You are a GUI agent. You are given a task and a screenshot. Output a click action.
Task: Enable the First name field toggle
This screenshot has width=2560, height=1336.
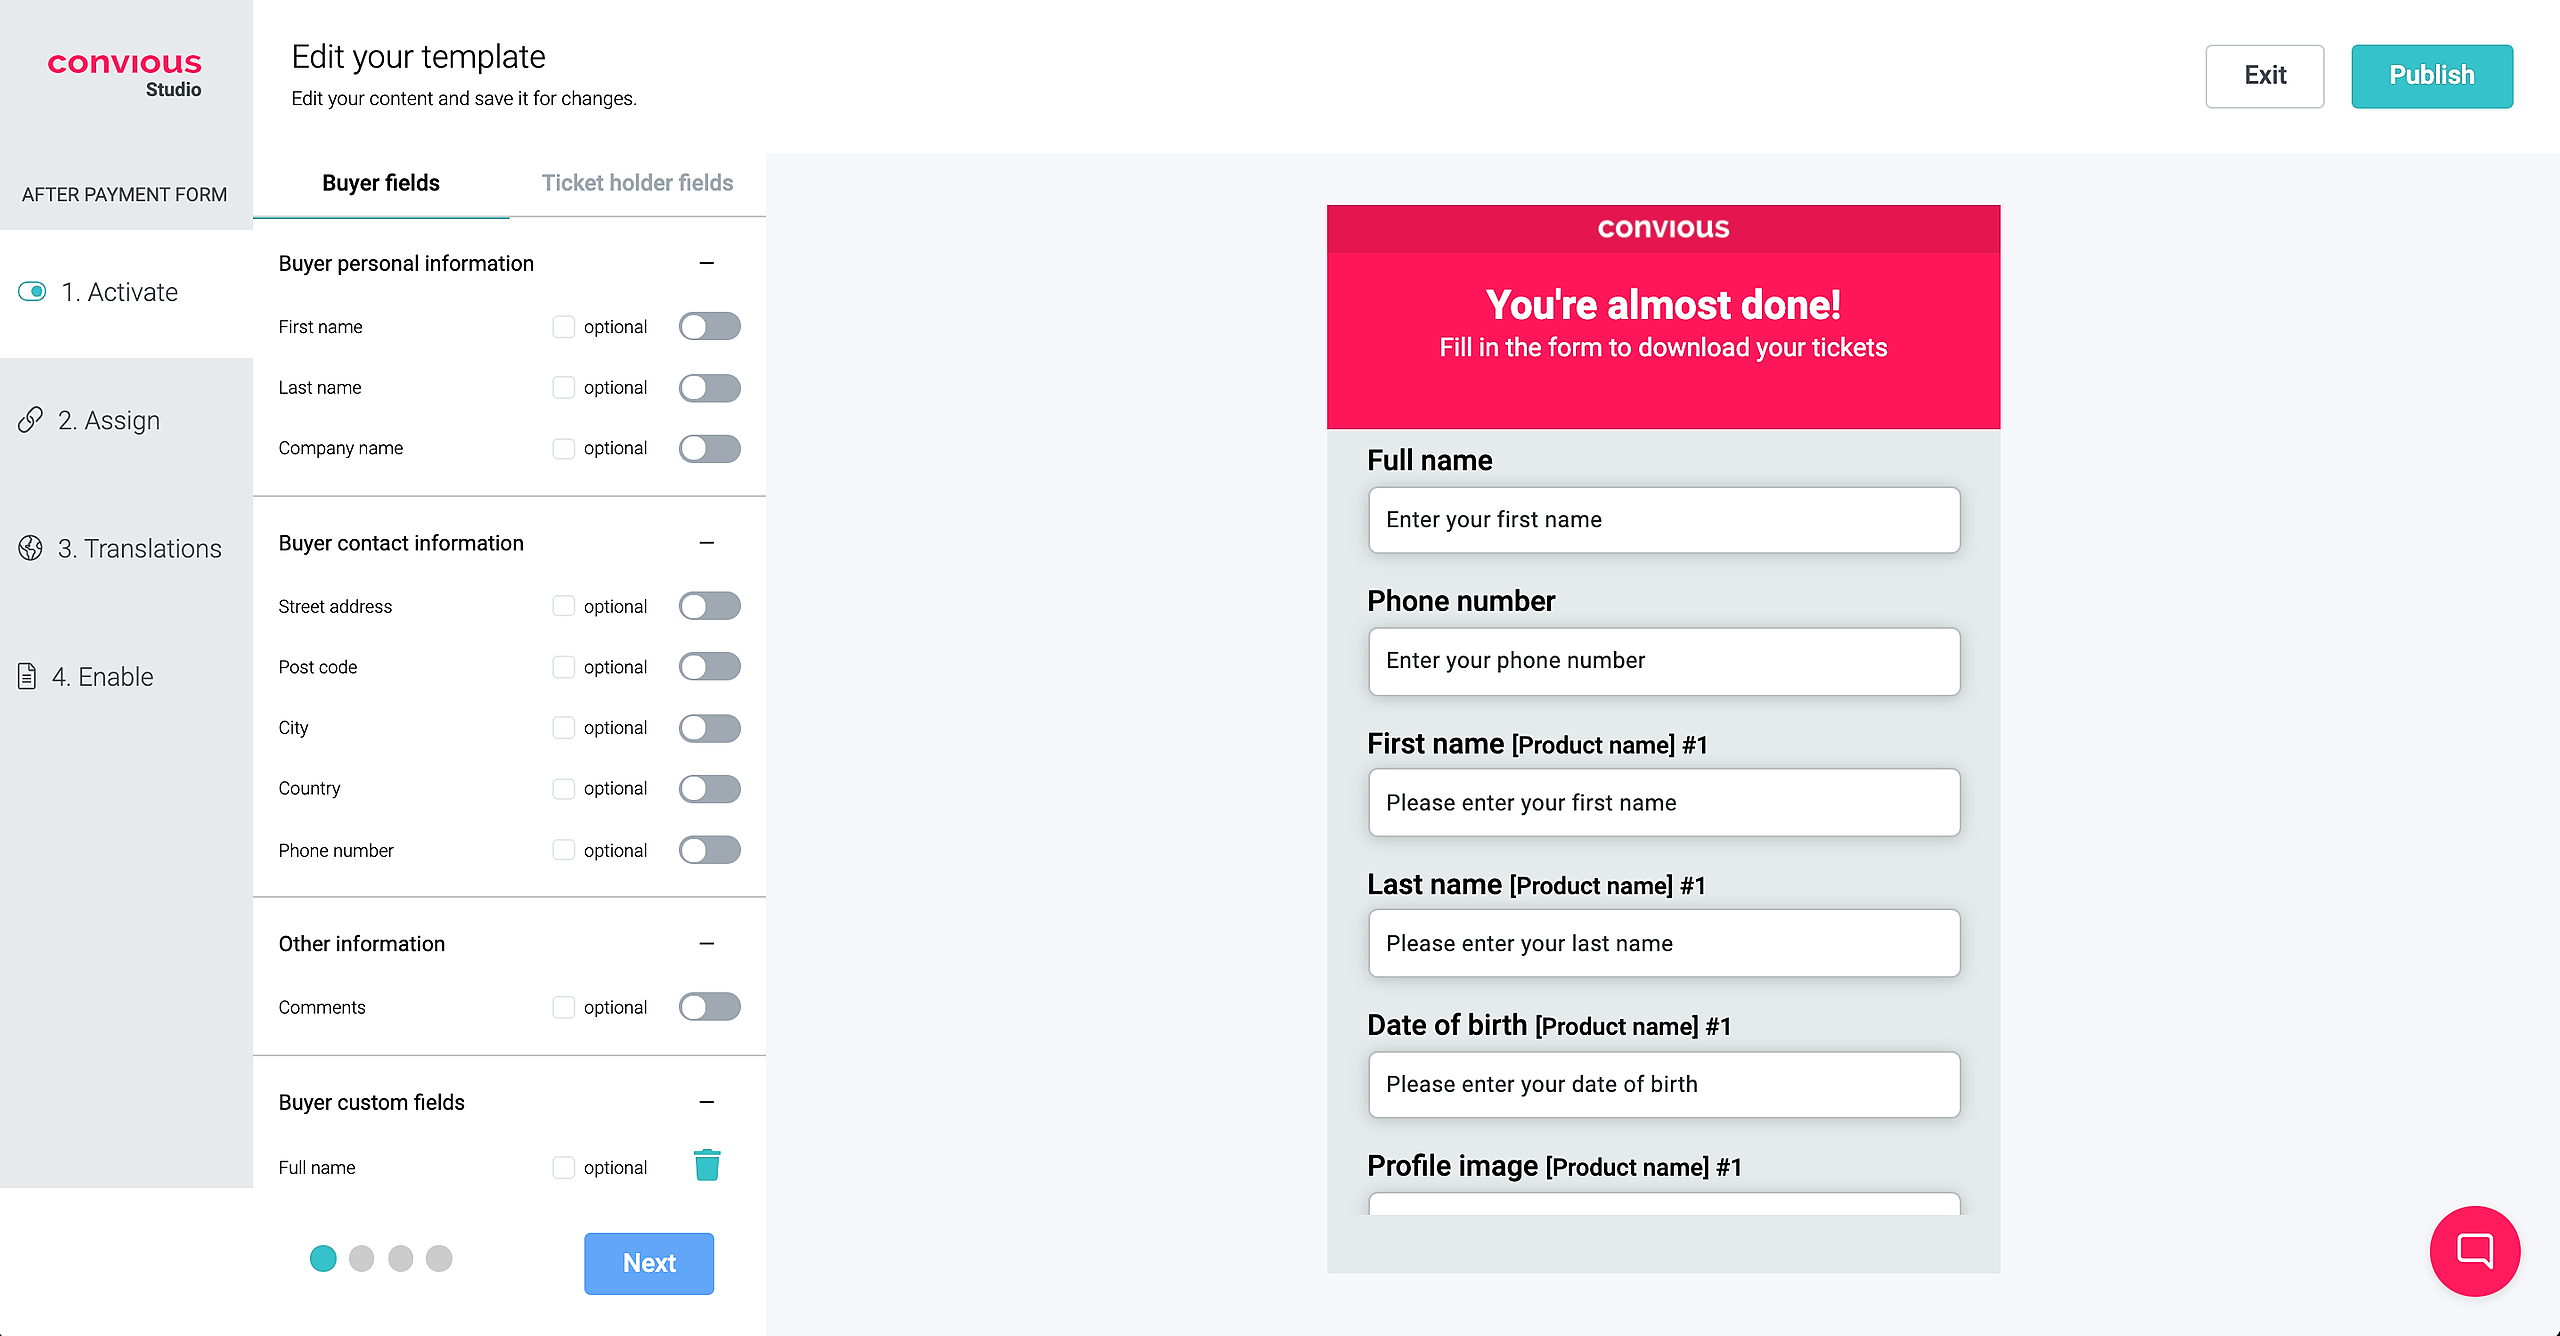point(709,327)
